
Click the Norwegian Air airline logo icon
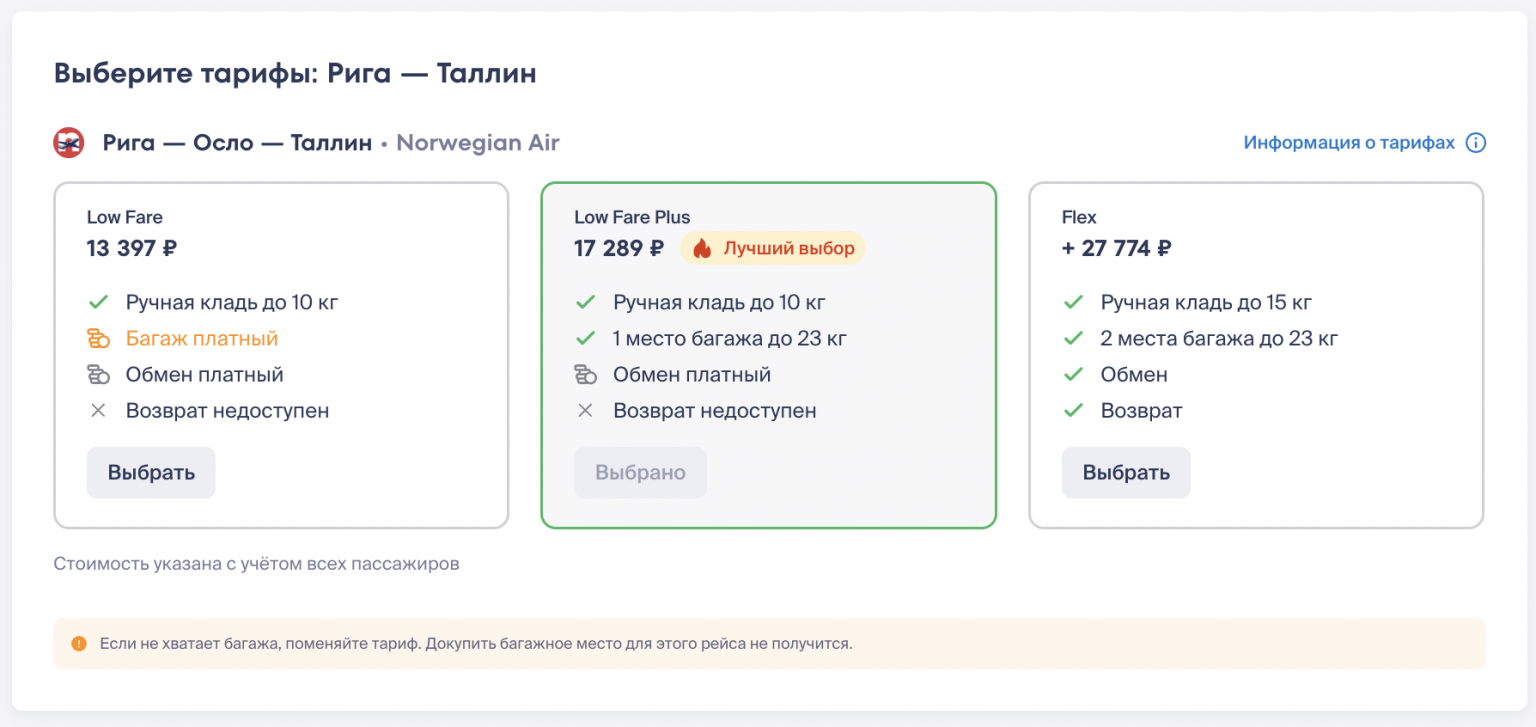pos(69,143)
